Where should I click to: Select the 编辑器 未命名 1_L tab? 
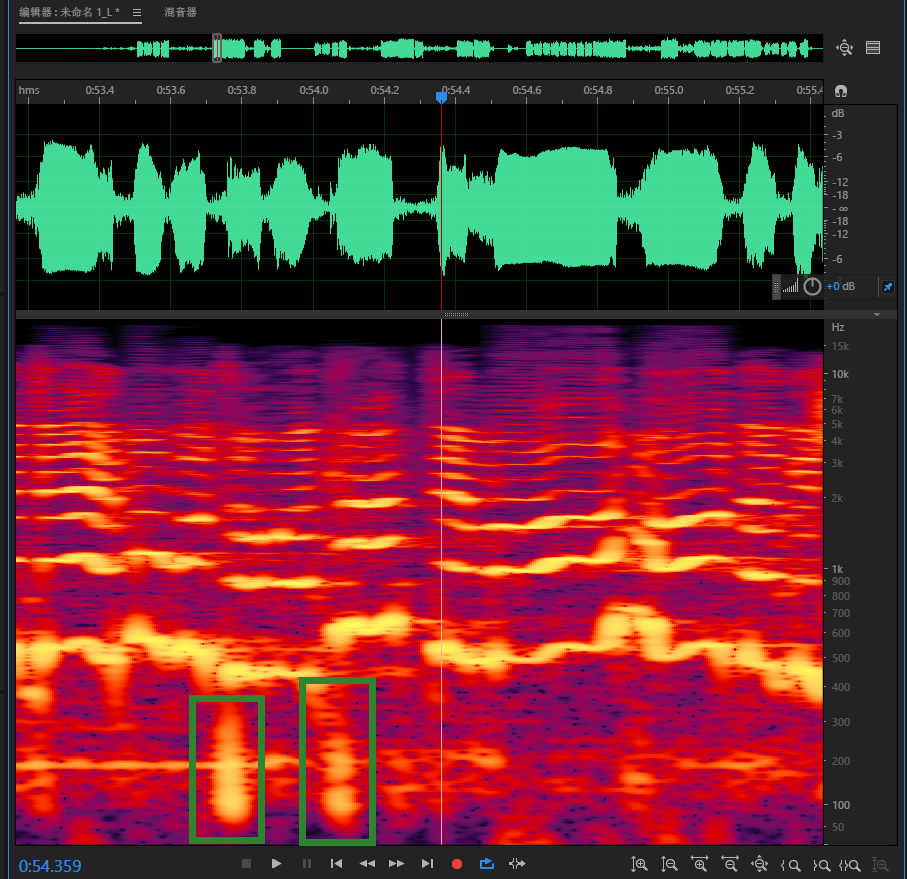pyautogui.click(x=70, y=13)
